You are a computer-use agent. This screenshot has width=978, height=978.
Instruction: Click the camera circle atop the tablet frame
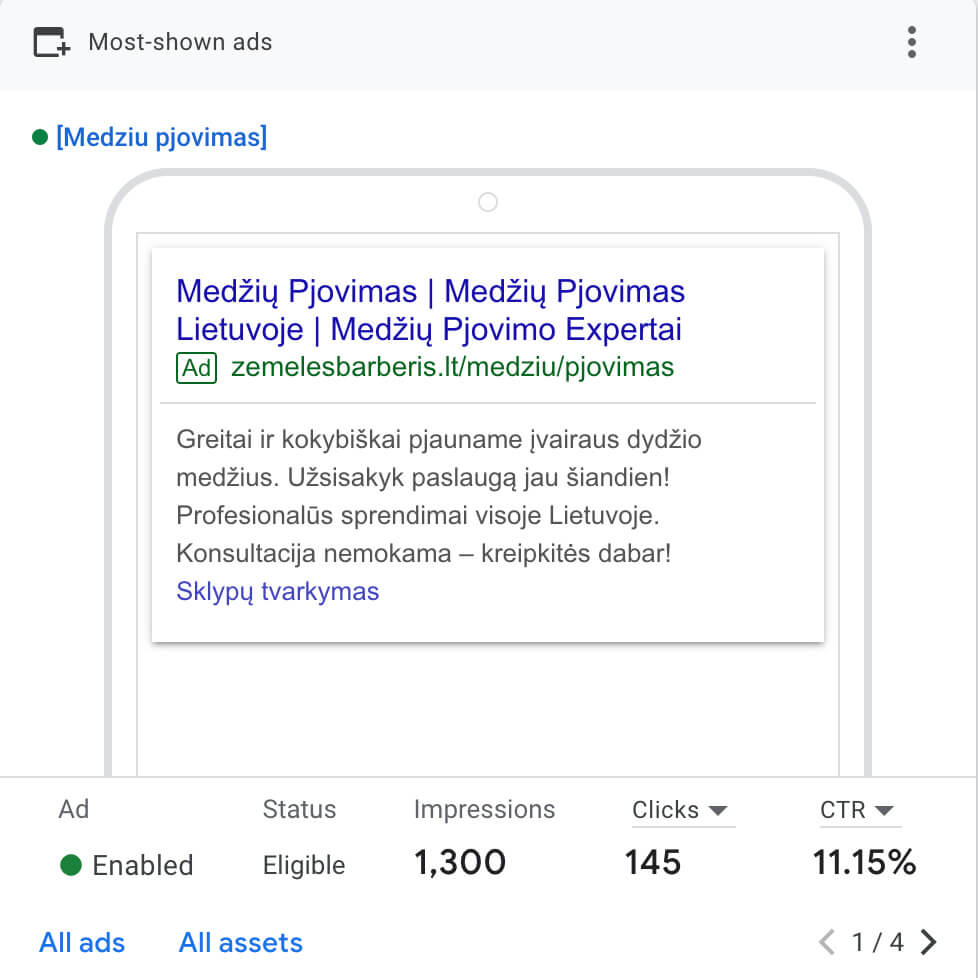tap(487, 202)
